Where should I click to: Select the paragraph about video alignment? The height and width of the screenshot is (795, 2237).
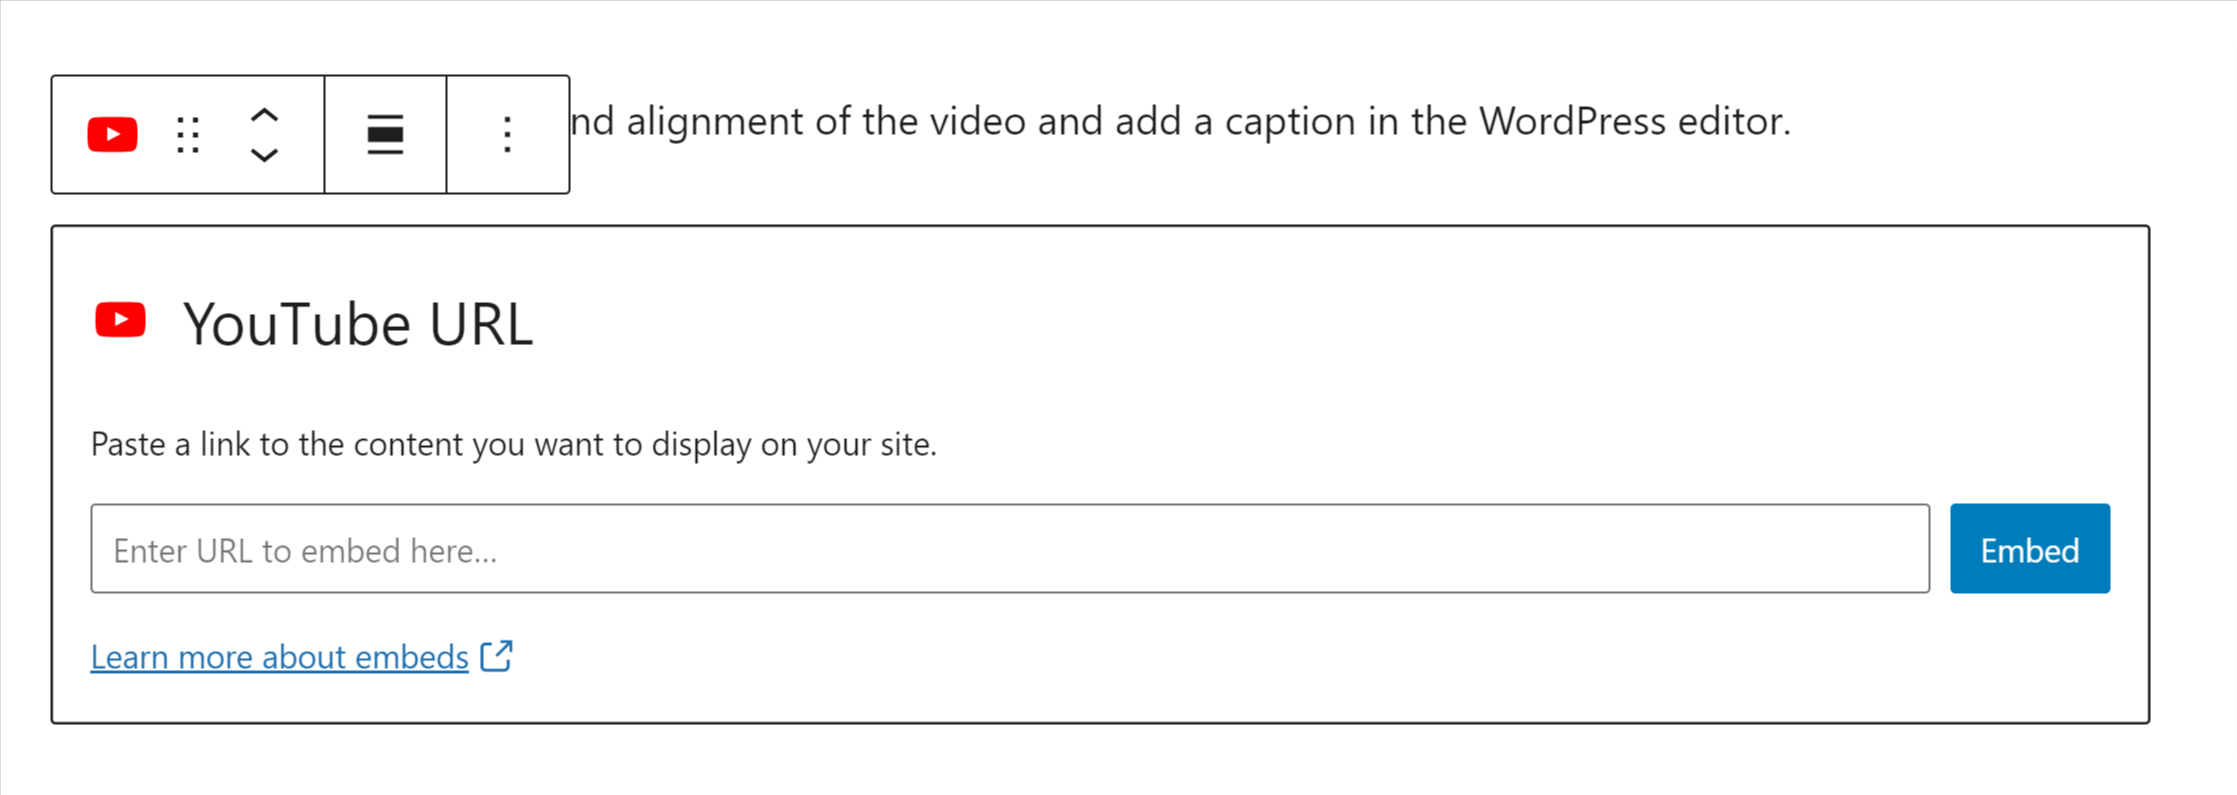1180,122
